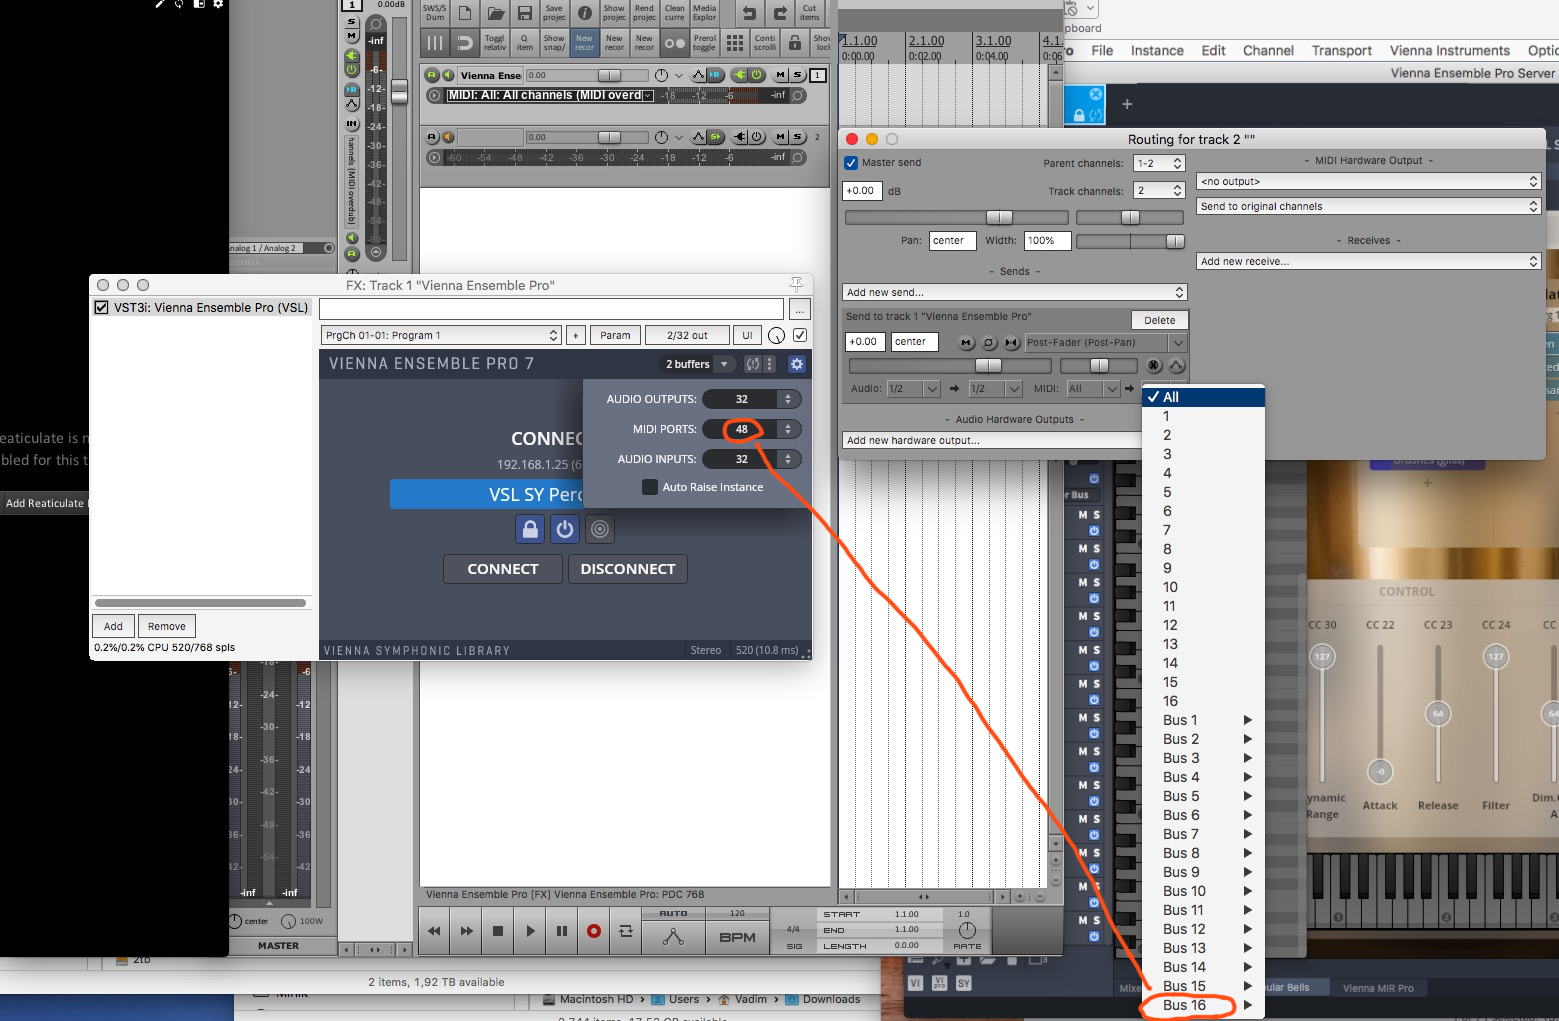Toggle the Auto Raise Instance checkbox

[650, 487]
